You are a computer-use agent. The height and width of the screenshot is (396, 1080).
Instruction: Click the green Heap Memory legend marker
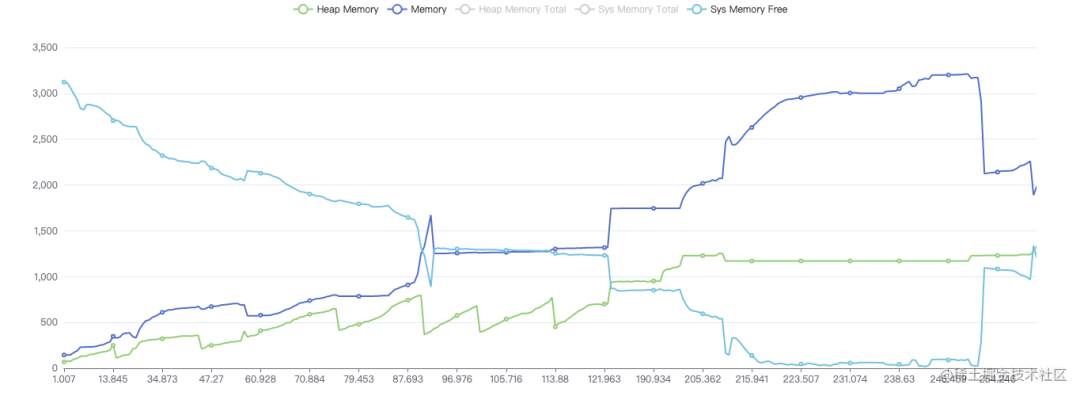click(x=301, y=10)
